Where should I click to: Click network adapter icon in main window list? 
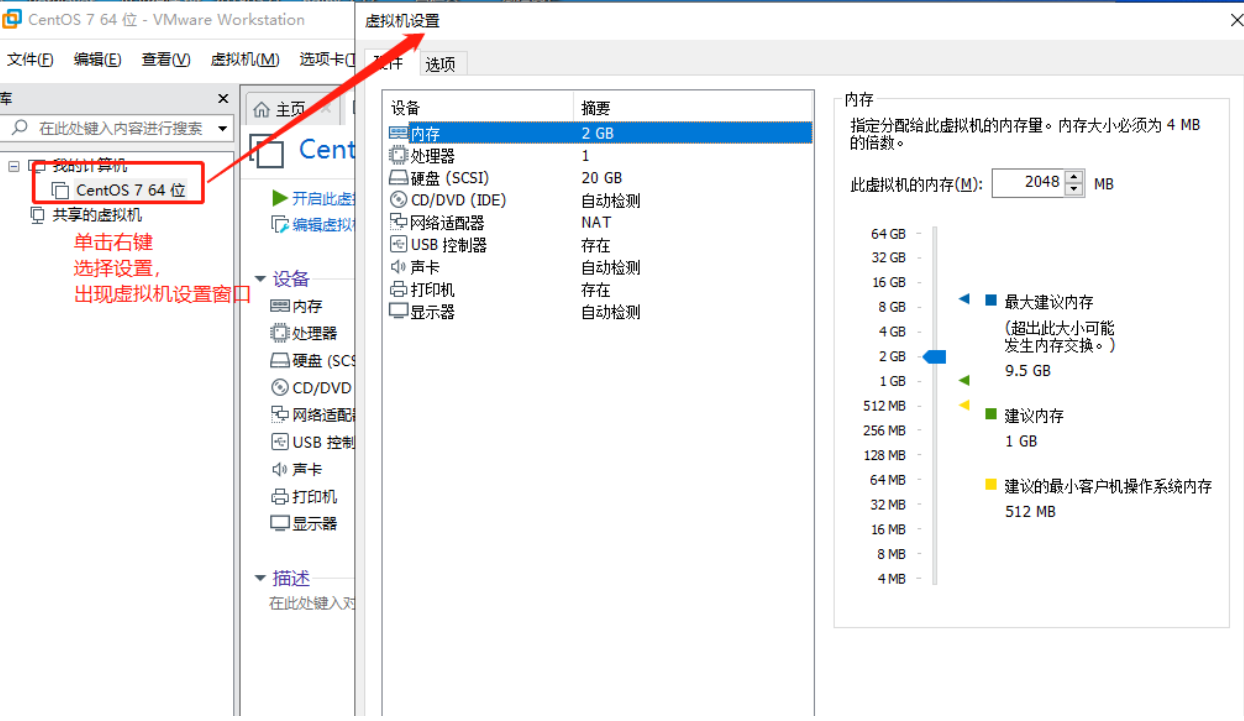[x=280, y=414]
